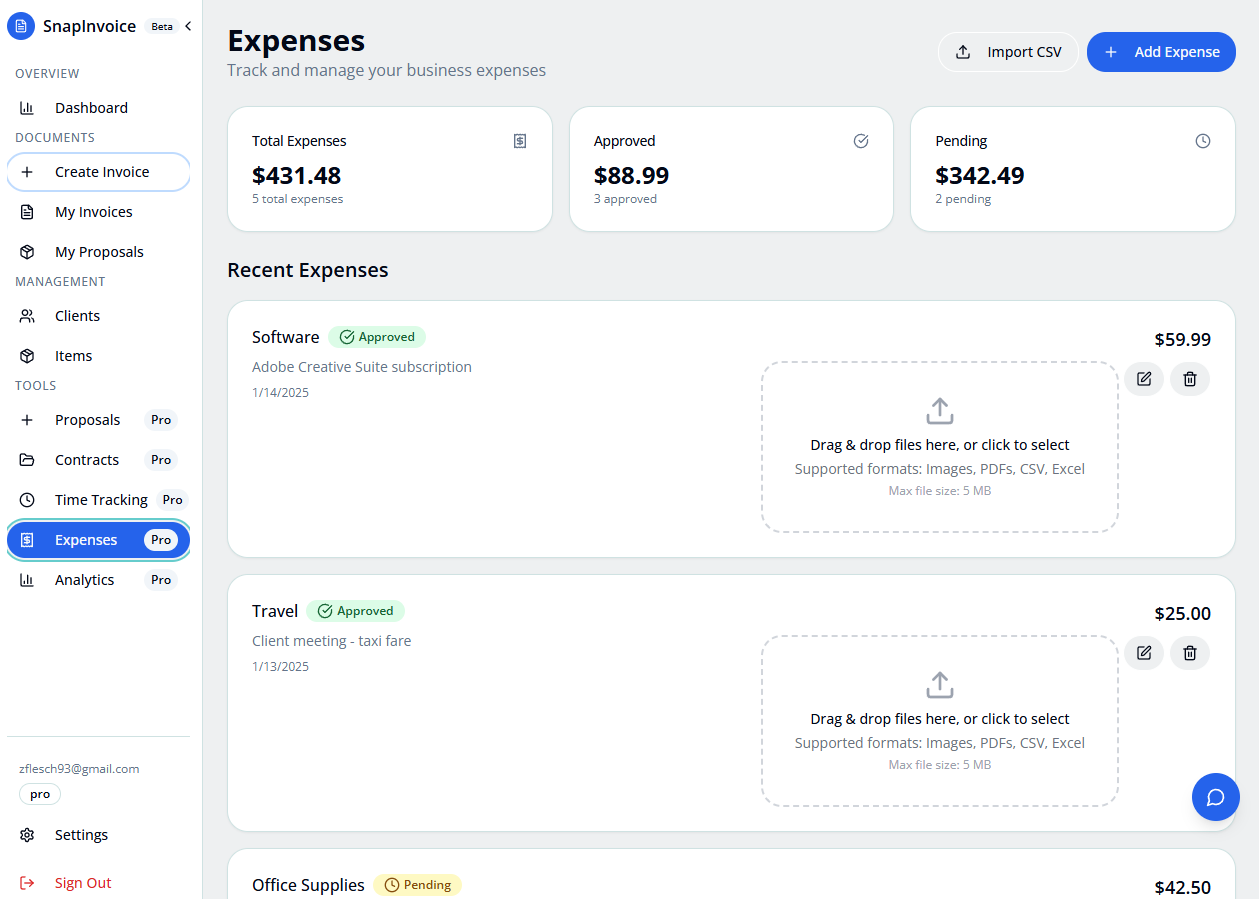Image resolution: width=1259 pixels, height=899 pixels.
Task: Select the Time Tracking clock icon
Action: click(27, 499)
